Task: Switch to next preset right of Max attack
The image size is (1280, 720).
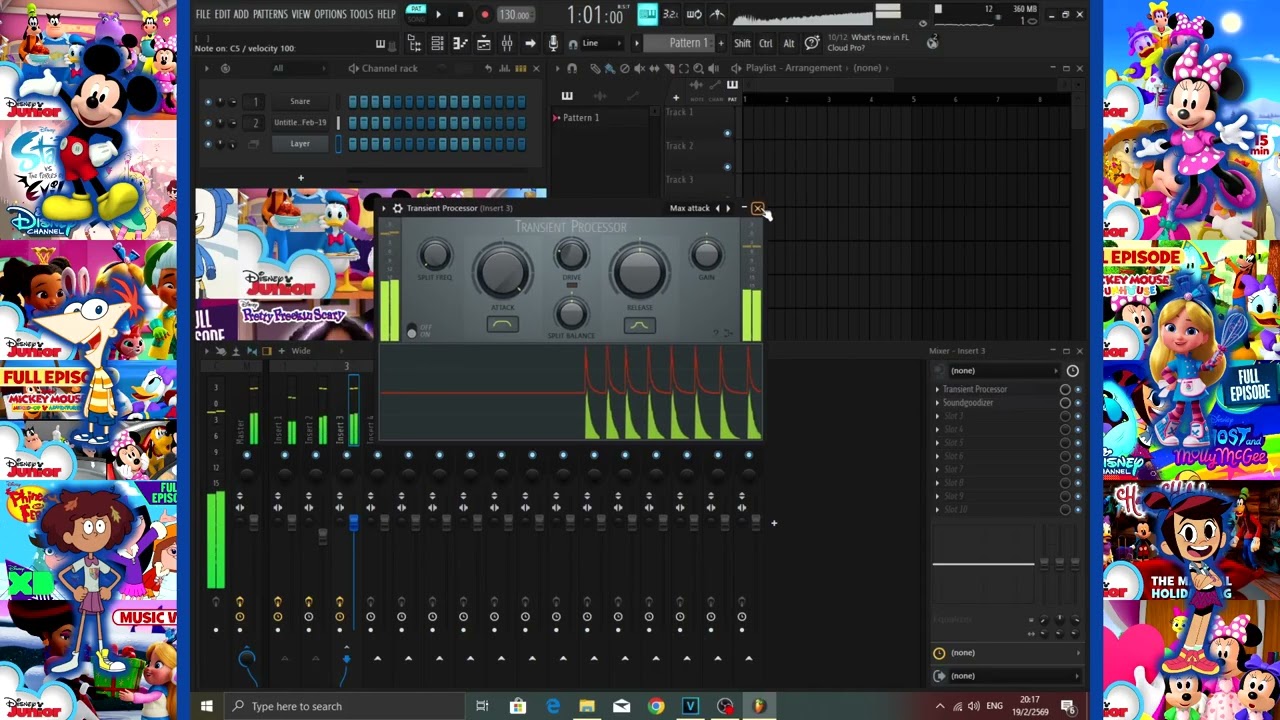Action: click(727, 208)
